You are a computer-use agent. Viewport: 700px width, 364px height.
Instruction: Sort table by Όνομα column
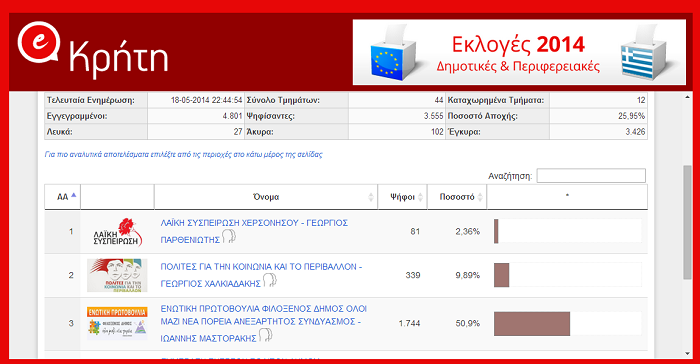[x=266, y=197]
